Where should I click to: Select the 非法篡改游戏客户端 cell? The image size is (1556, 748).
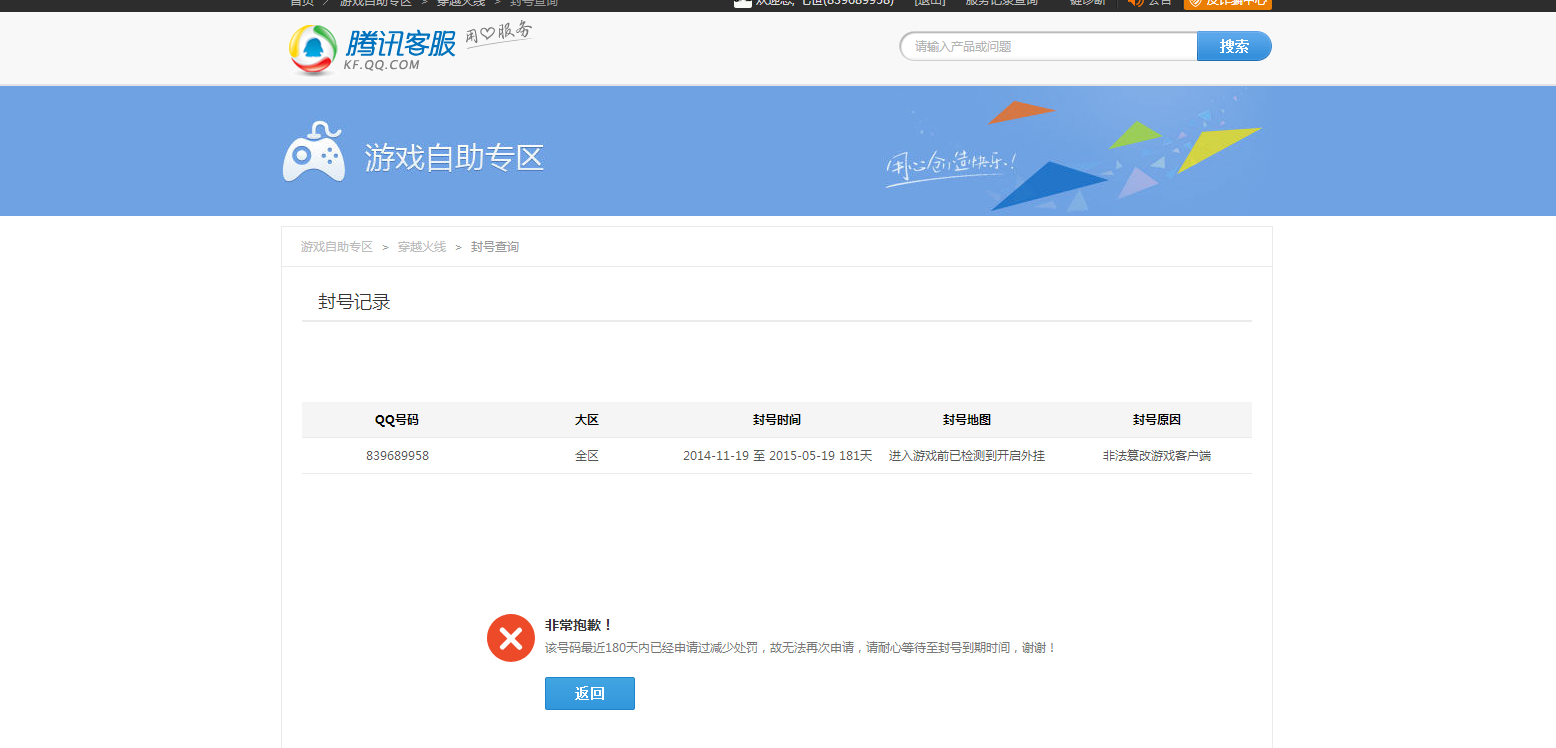[x=1157, y=456]
